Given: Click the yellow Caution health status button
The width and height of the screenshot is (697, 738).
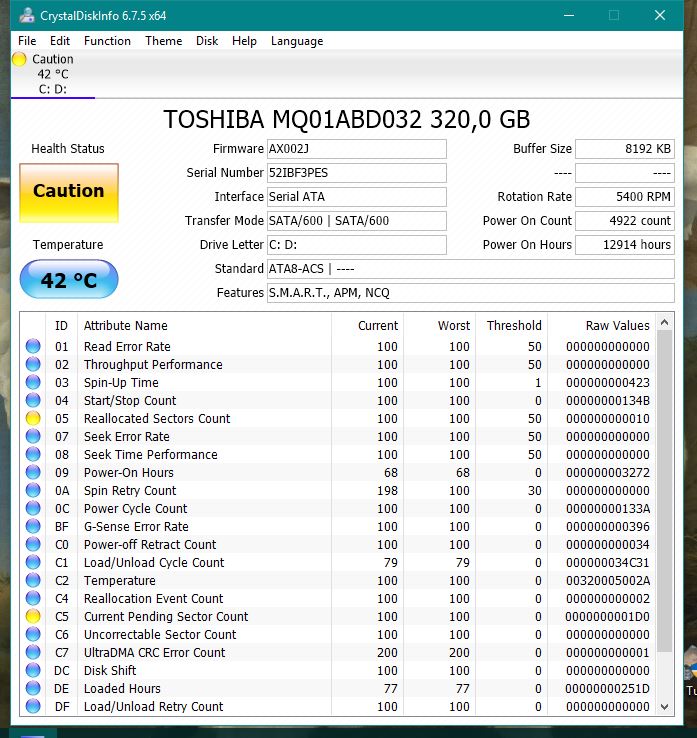Looking at the screenshot, I should [x=69, y=193].
